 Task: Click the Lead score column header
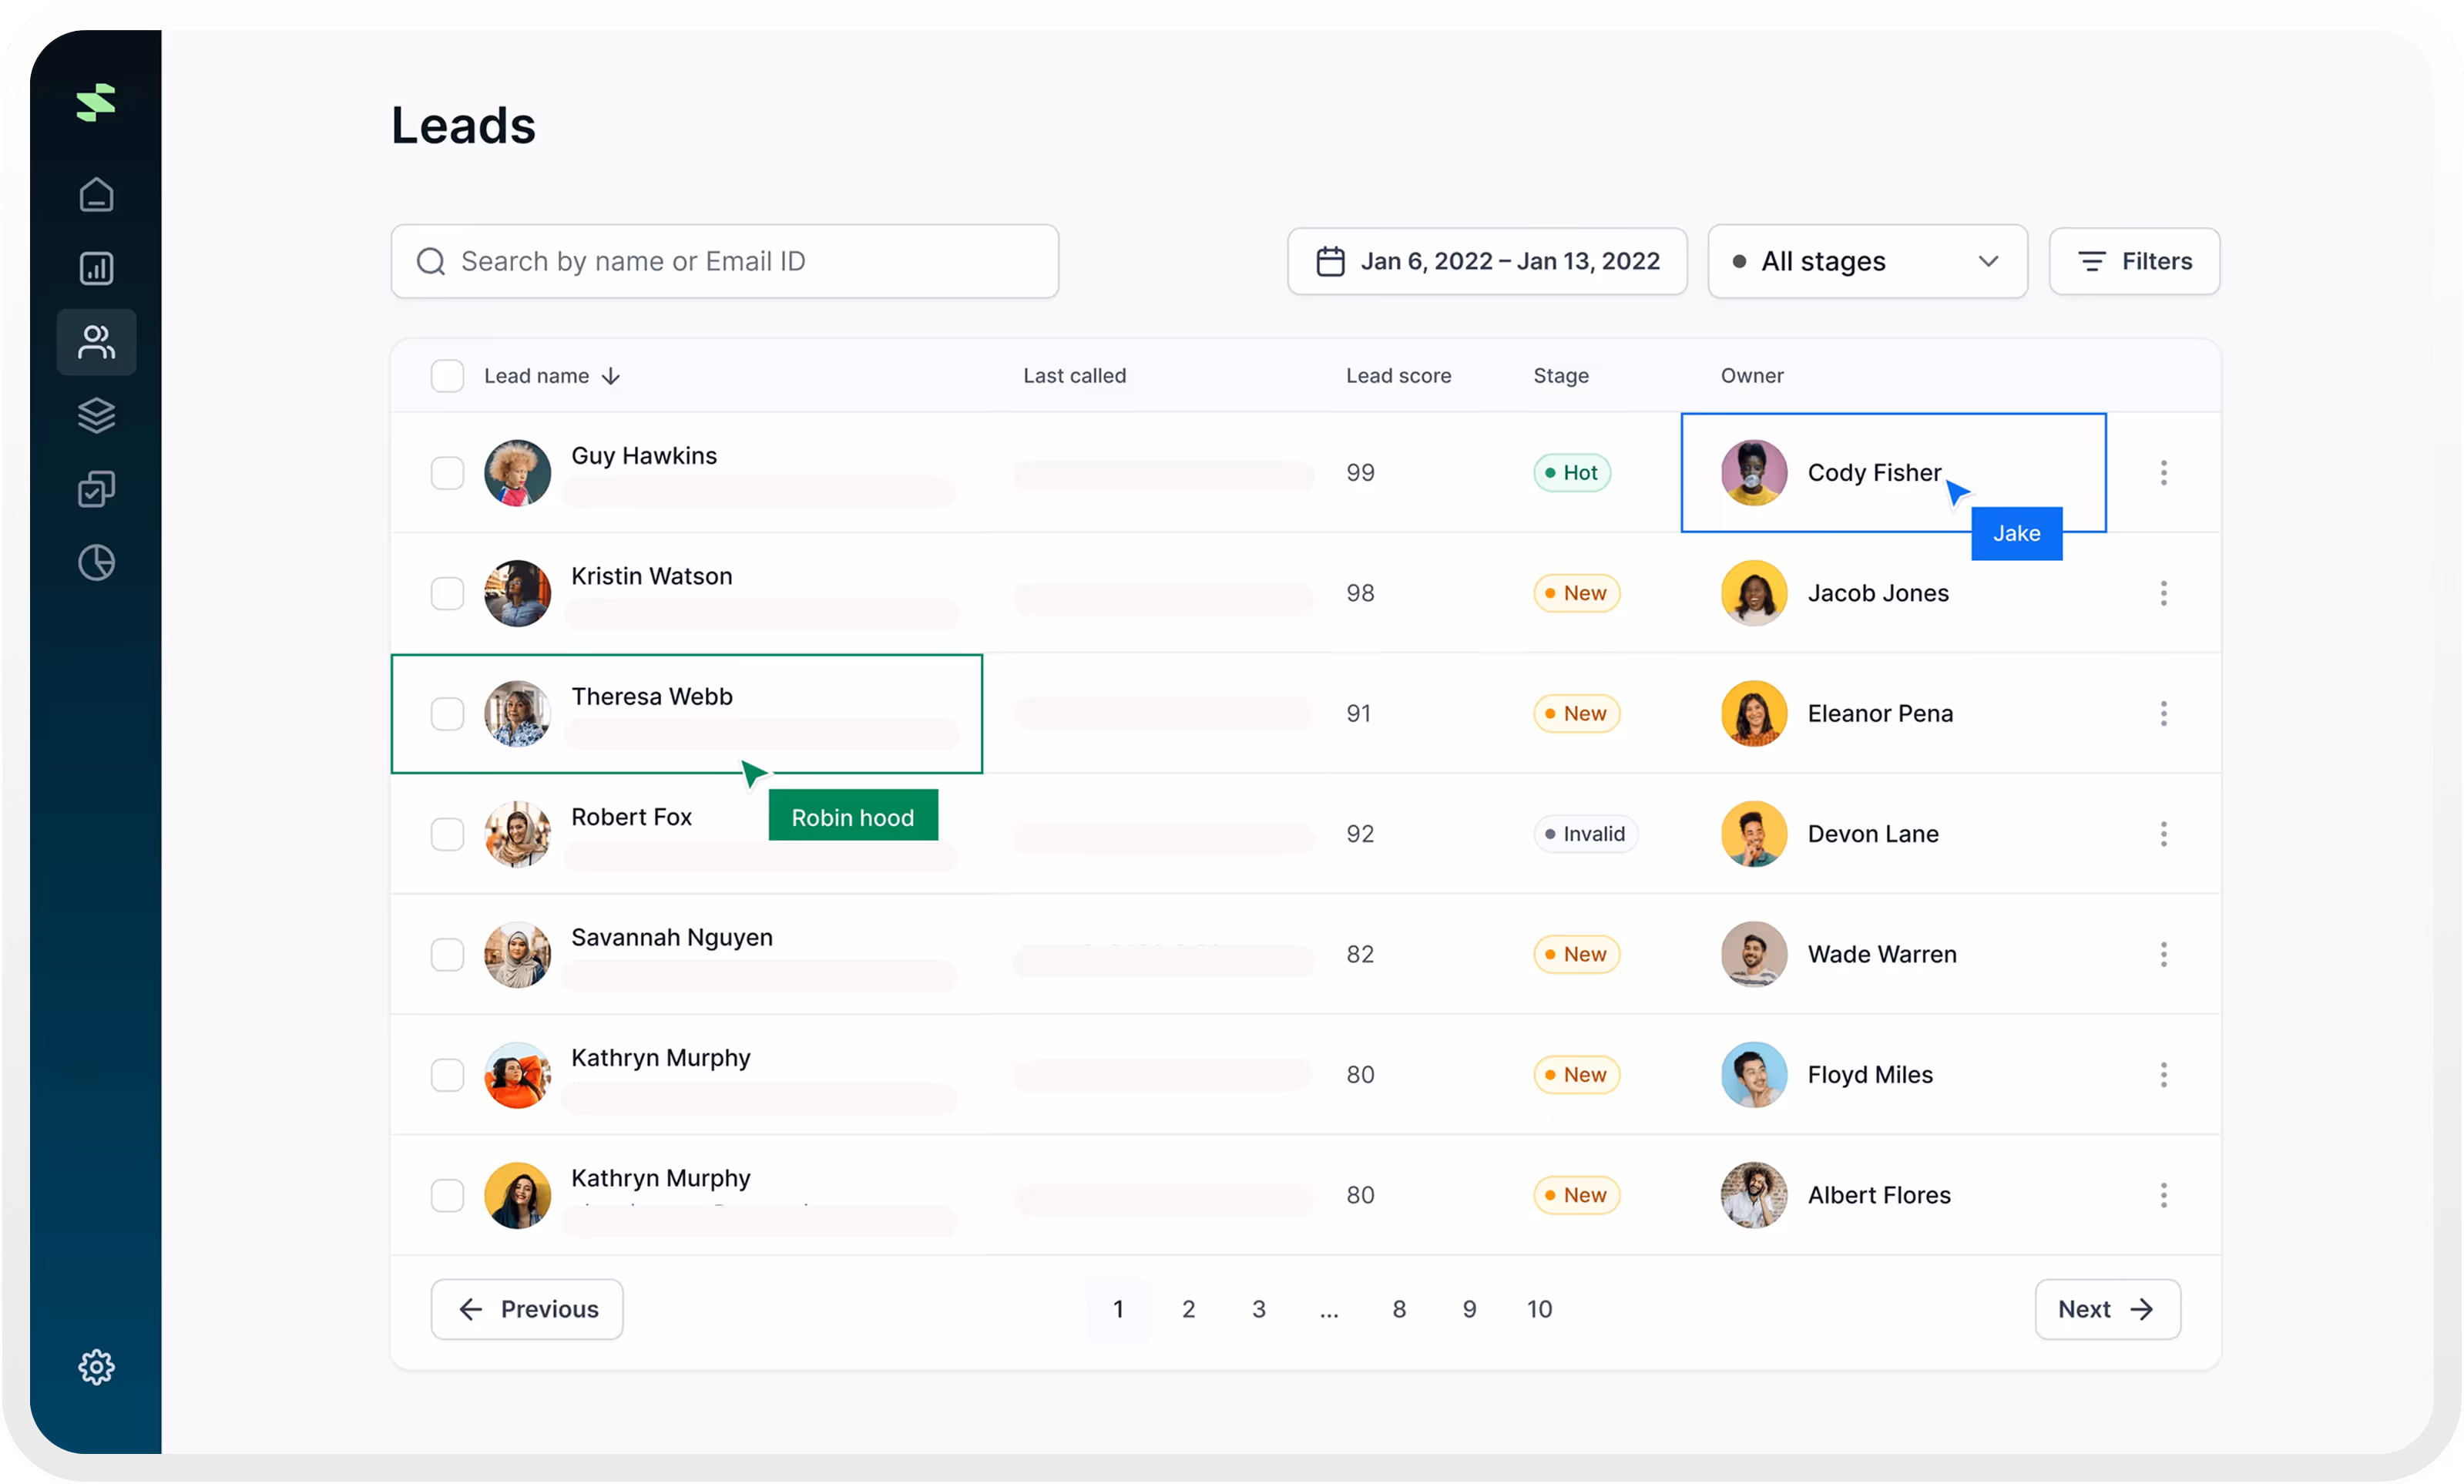pyautogui.click(x=1398, y=376)
